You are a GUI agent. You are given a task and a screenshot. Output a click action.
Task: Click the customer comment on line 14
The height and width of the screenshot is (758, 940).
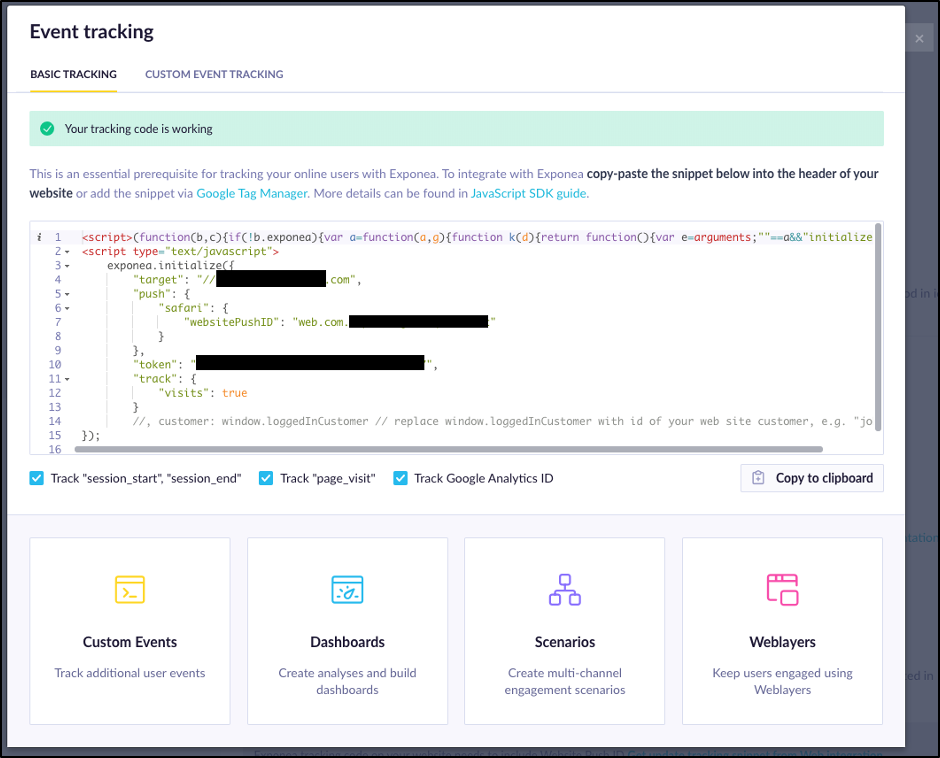coord(502,421)
